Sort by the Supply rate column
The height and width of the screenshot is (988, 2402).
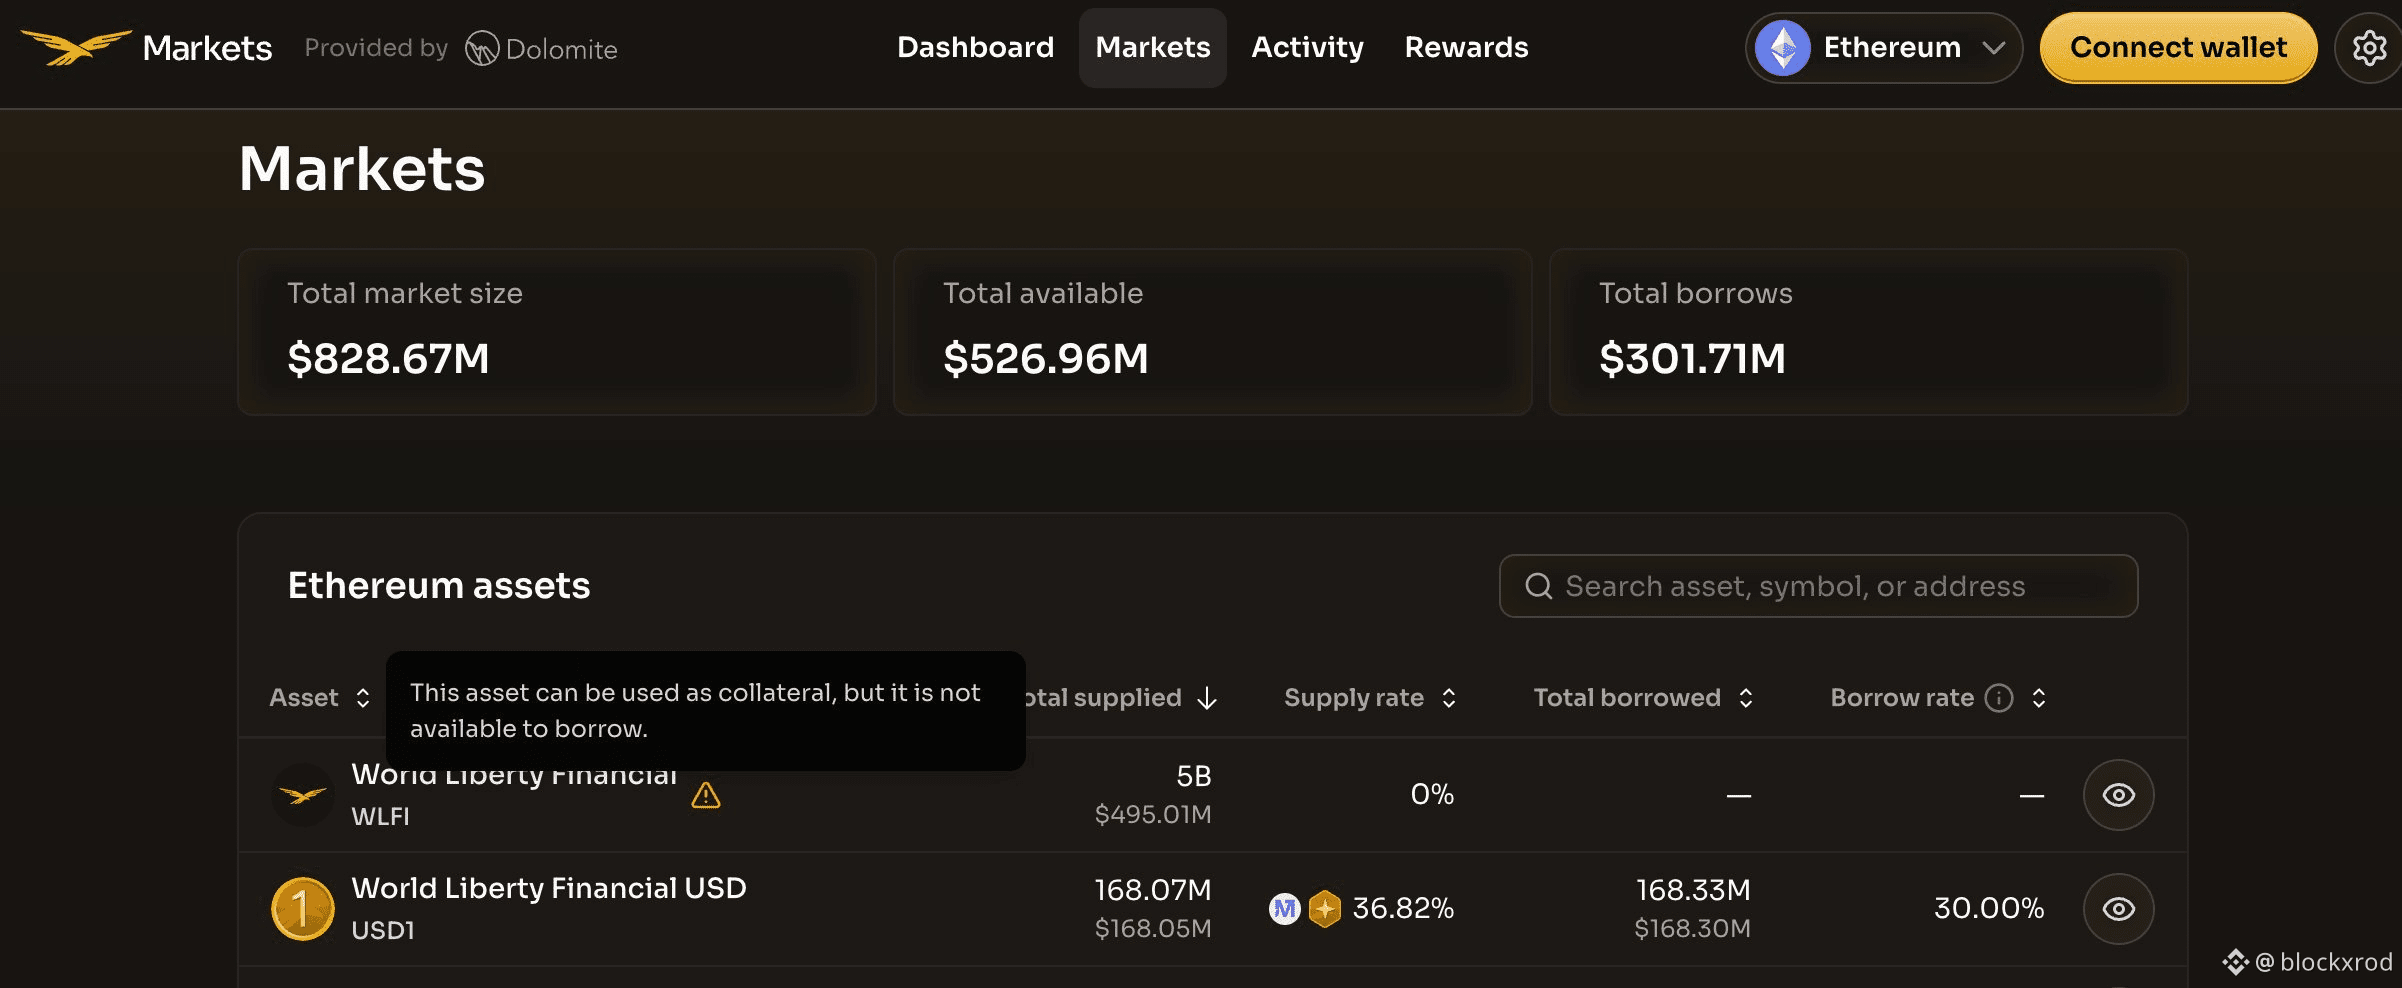pos(1370,698)
